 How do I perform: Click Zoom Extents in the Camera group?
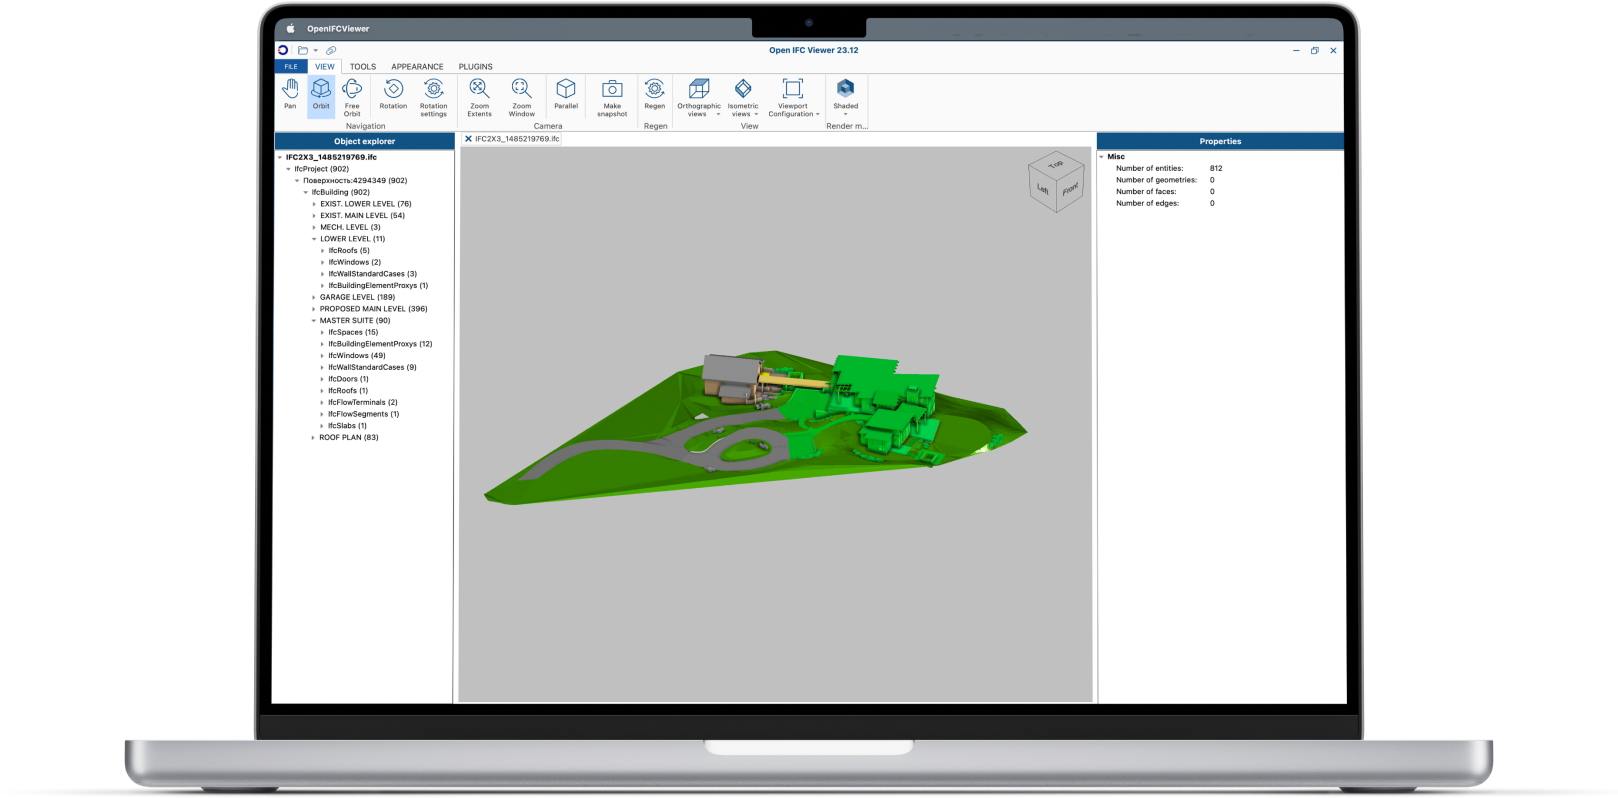[x=479, y=97]
